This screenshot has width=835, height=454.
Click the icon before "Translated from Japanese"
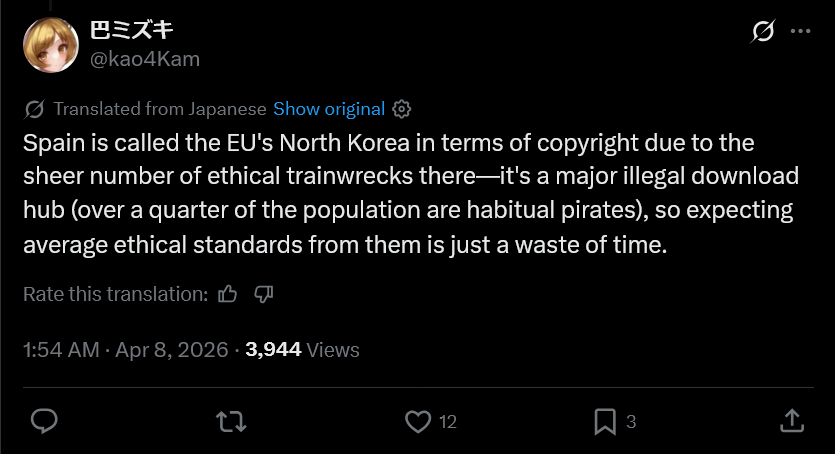pos(33,109)
